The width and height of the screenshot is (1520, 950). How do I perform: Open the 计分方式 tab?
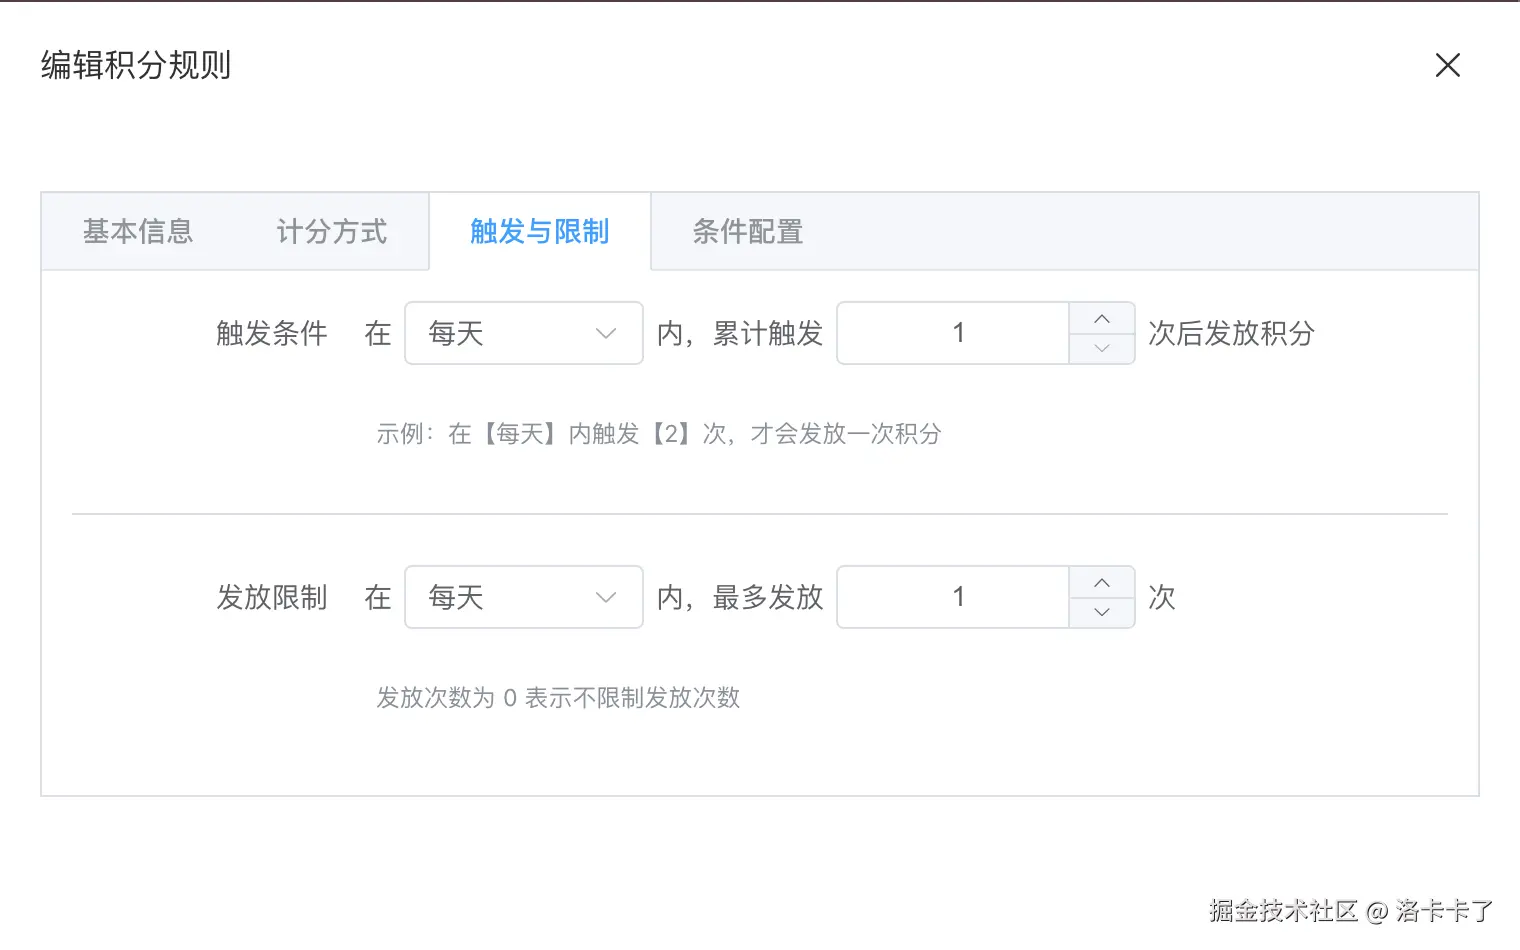pos(332,232)
